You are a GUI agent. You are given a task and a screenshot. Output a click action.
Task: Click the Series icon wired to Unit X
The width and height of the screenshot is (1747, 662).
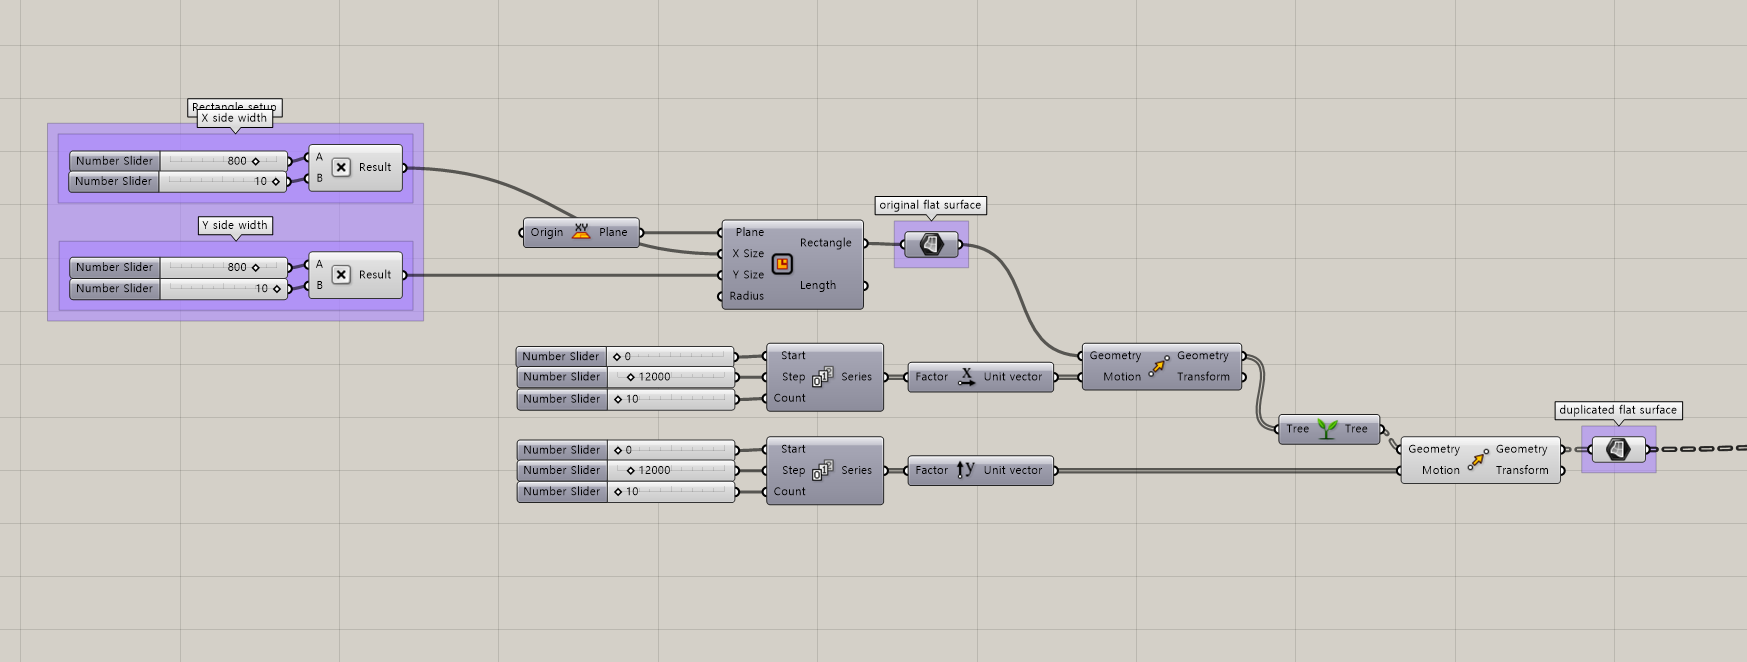(x=823, y=377)
